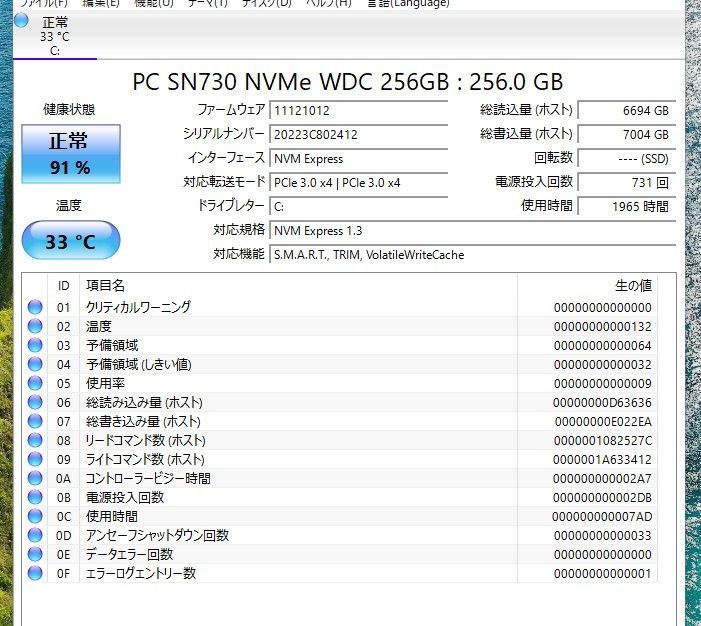Select the リードコマンド数 (ホスト) row
Screen dimensions: 701x626
click(340, 440)
